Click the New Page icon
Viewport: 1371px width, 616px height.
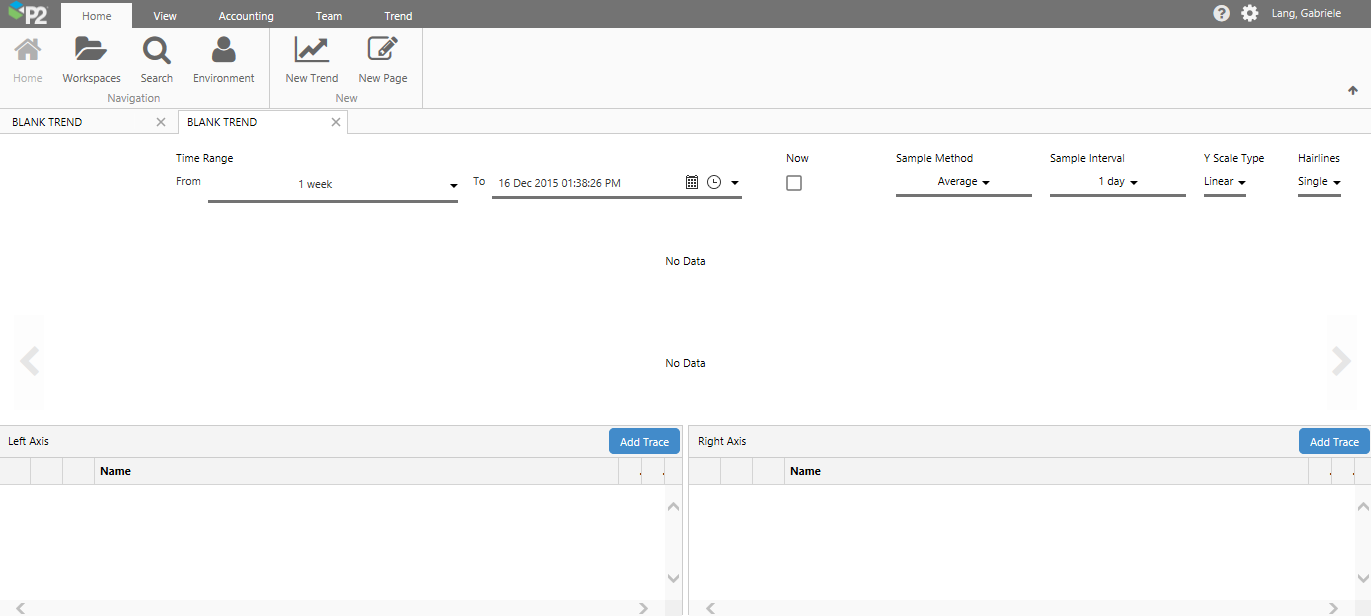pos(382,51)
